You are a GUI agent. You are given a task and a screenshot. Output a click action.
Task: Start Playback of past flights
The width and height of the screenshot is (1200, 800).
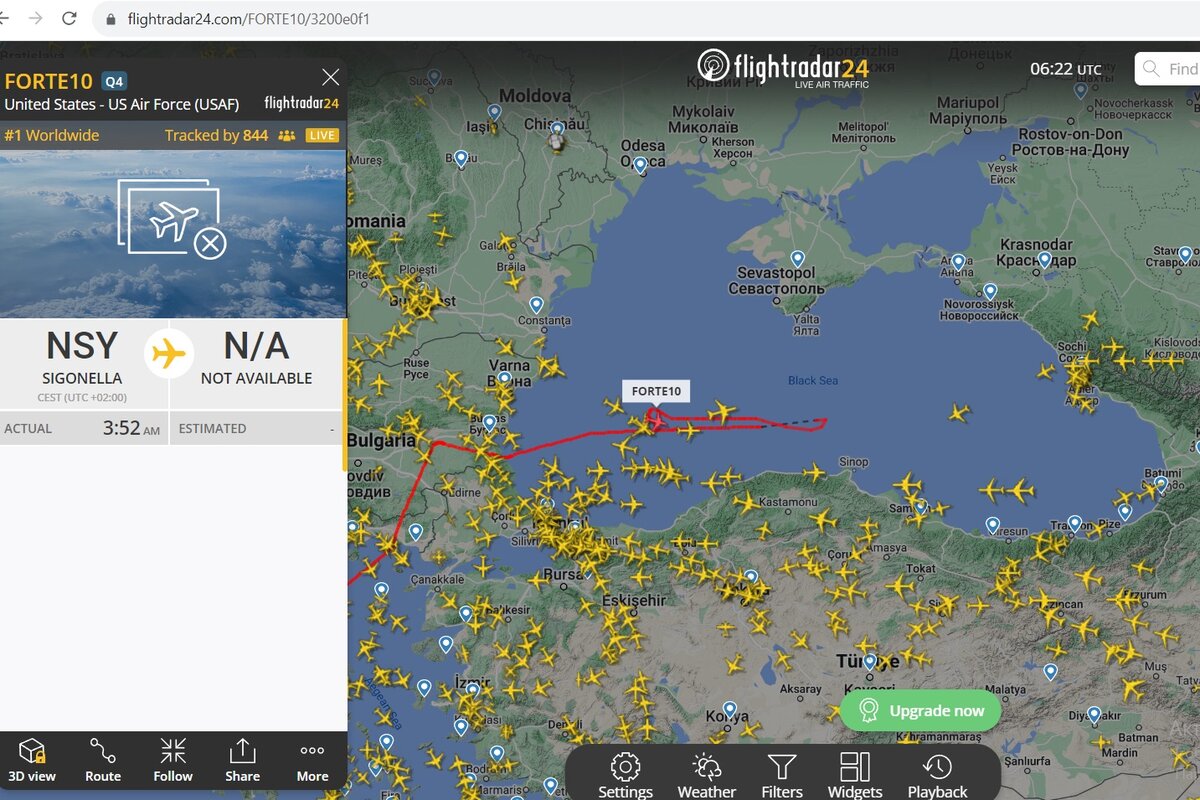point(937,776)
